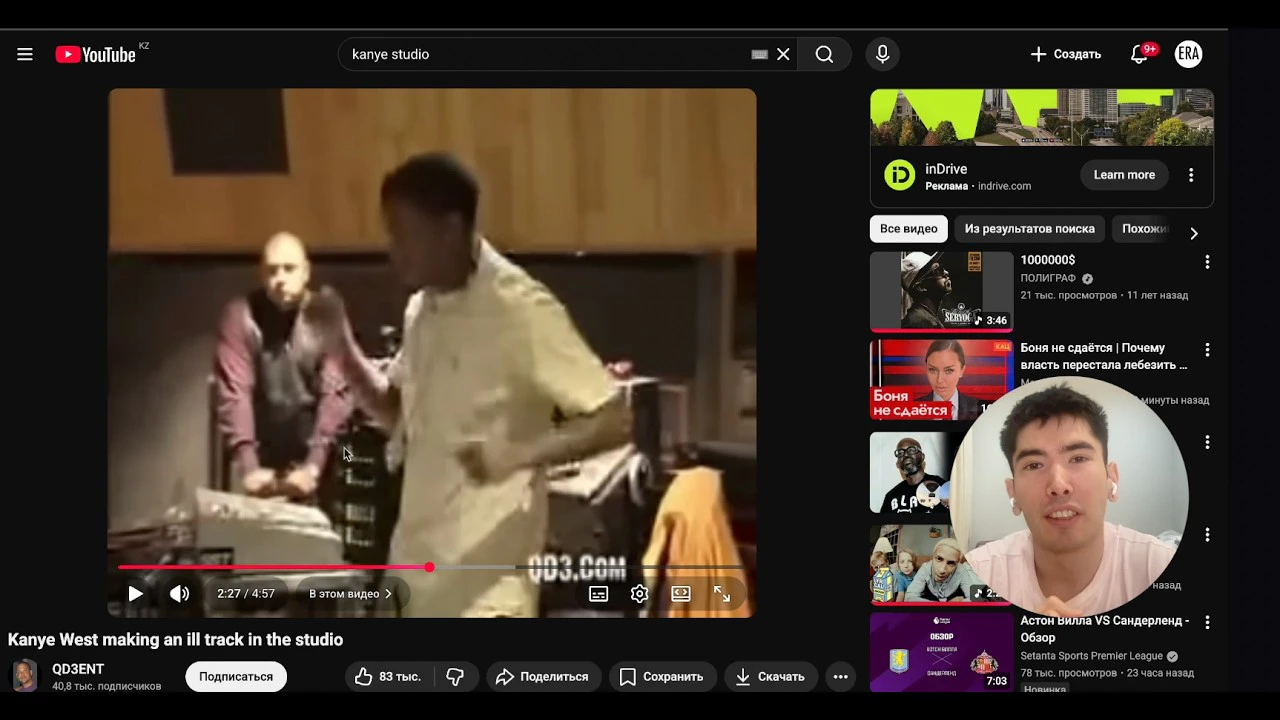Open options for the 1000000$ video

point(1207,262)
